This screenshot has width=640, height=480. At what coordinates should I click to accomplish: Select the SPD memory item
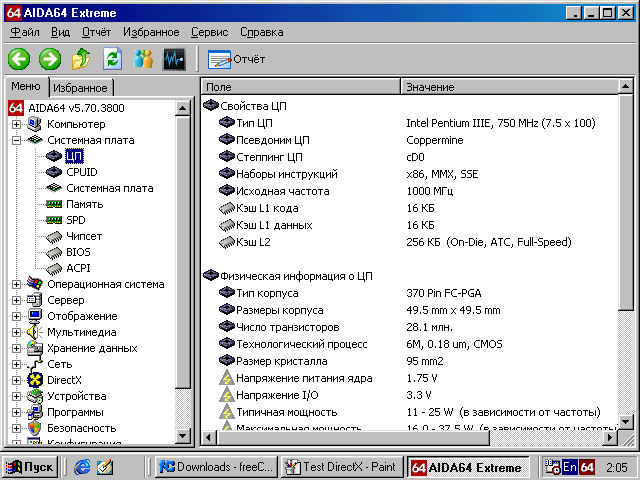(x=76, y=220)
